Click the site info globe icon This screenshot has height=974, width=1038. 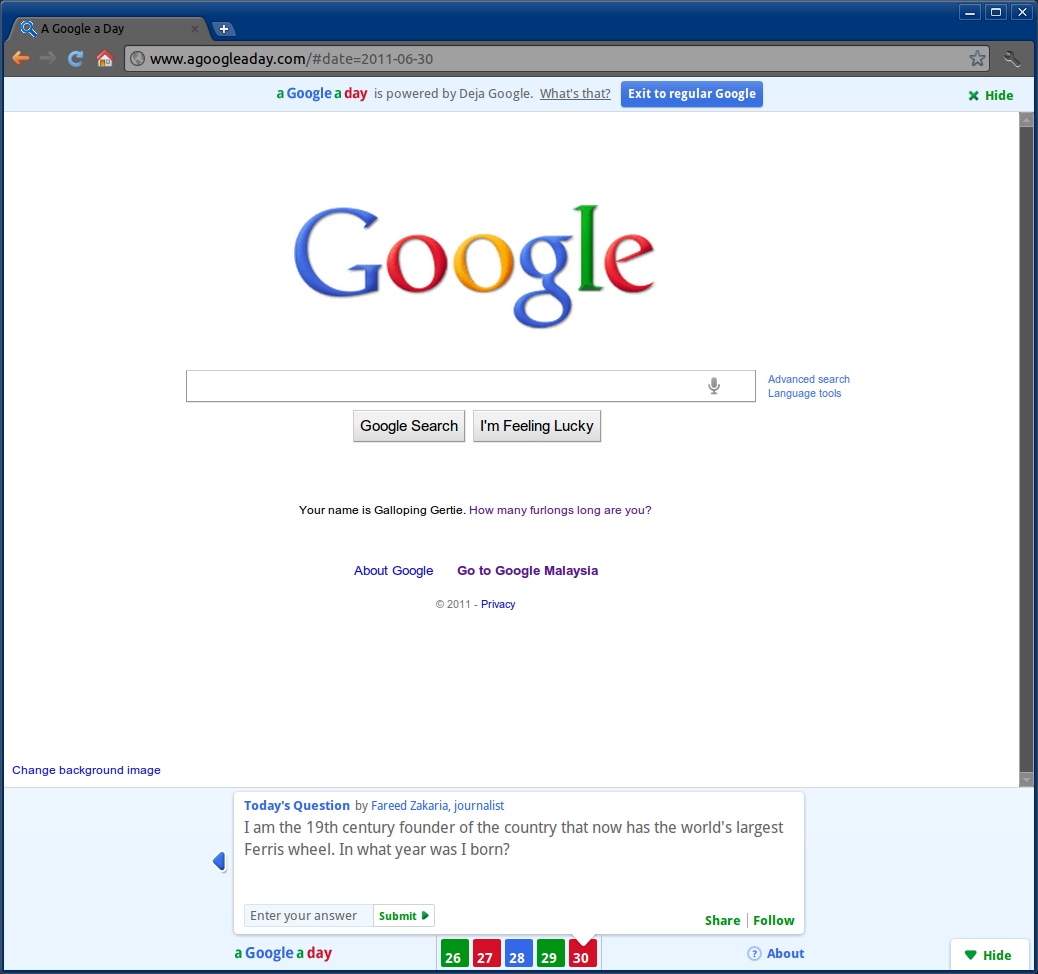(x=138, y=58)
